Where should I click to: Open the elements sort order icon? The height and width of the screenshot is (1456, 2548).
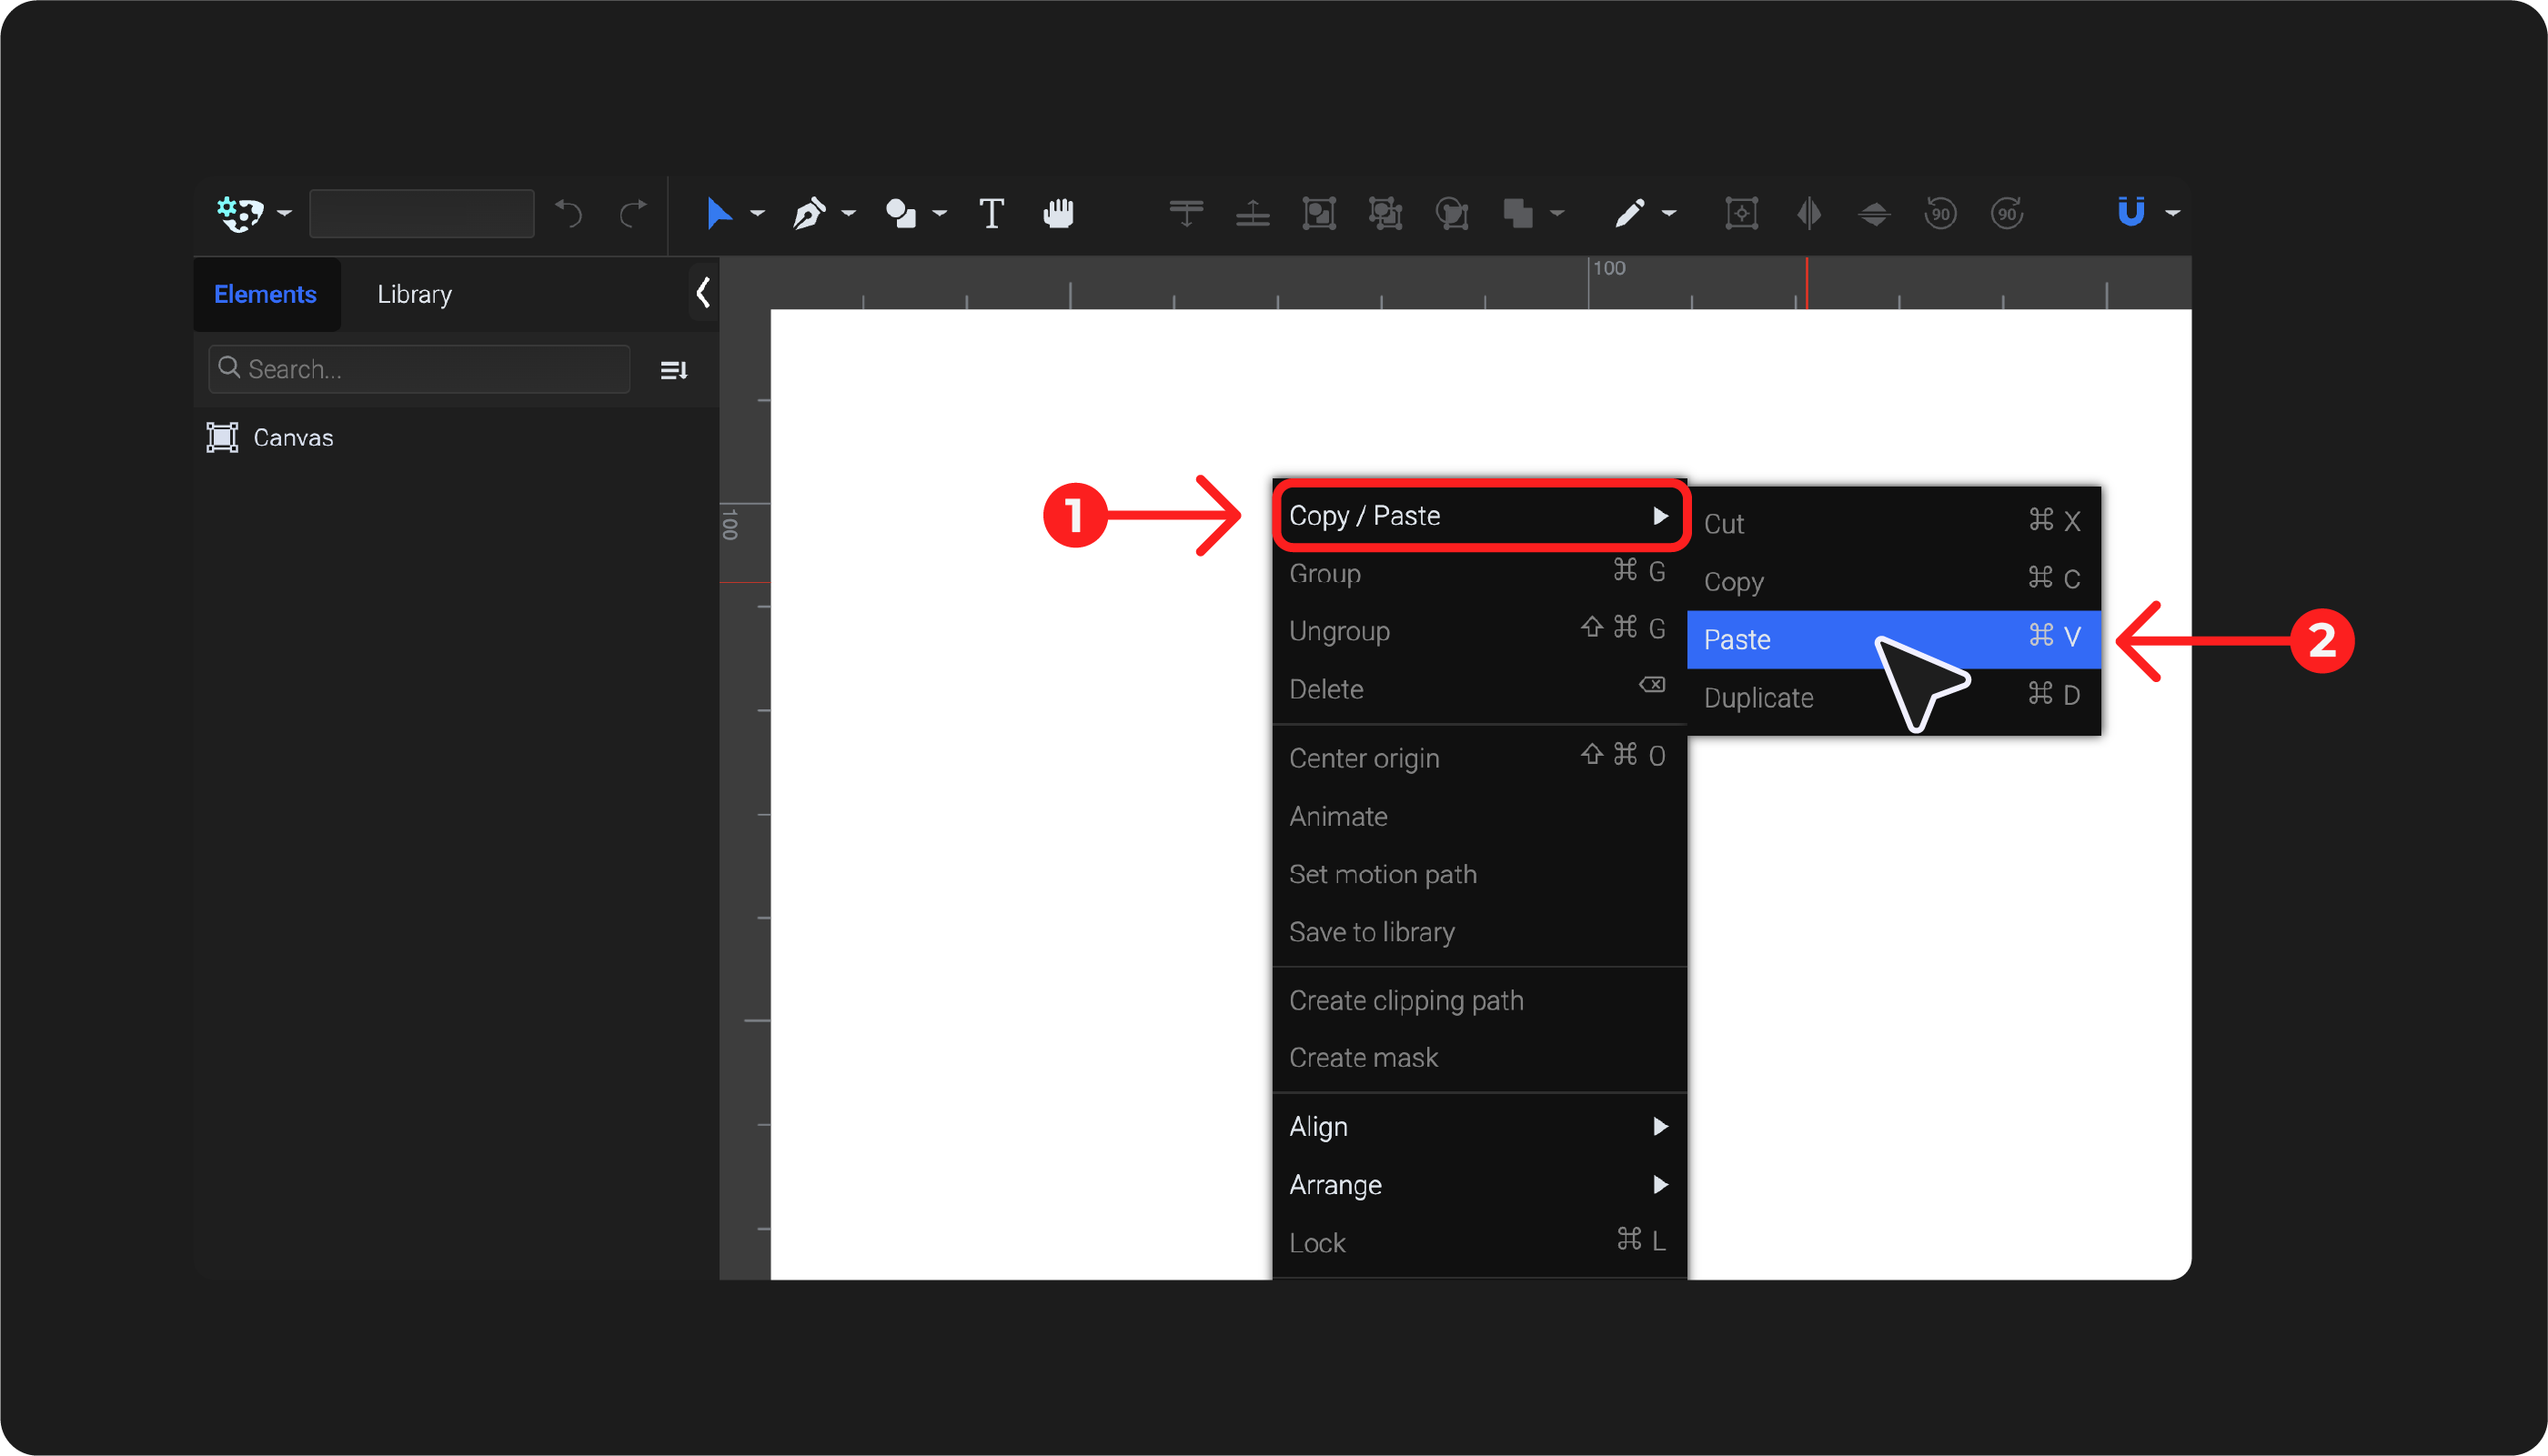[674, 370]
